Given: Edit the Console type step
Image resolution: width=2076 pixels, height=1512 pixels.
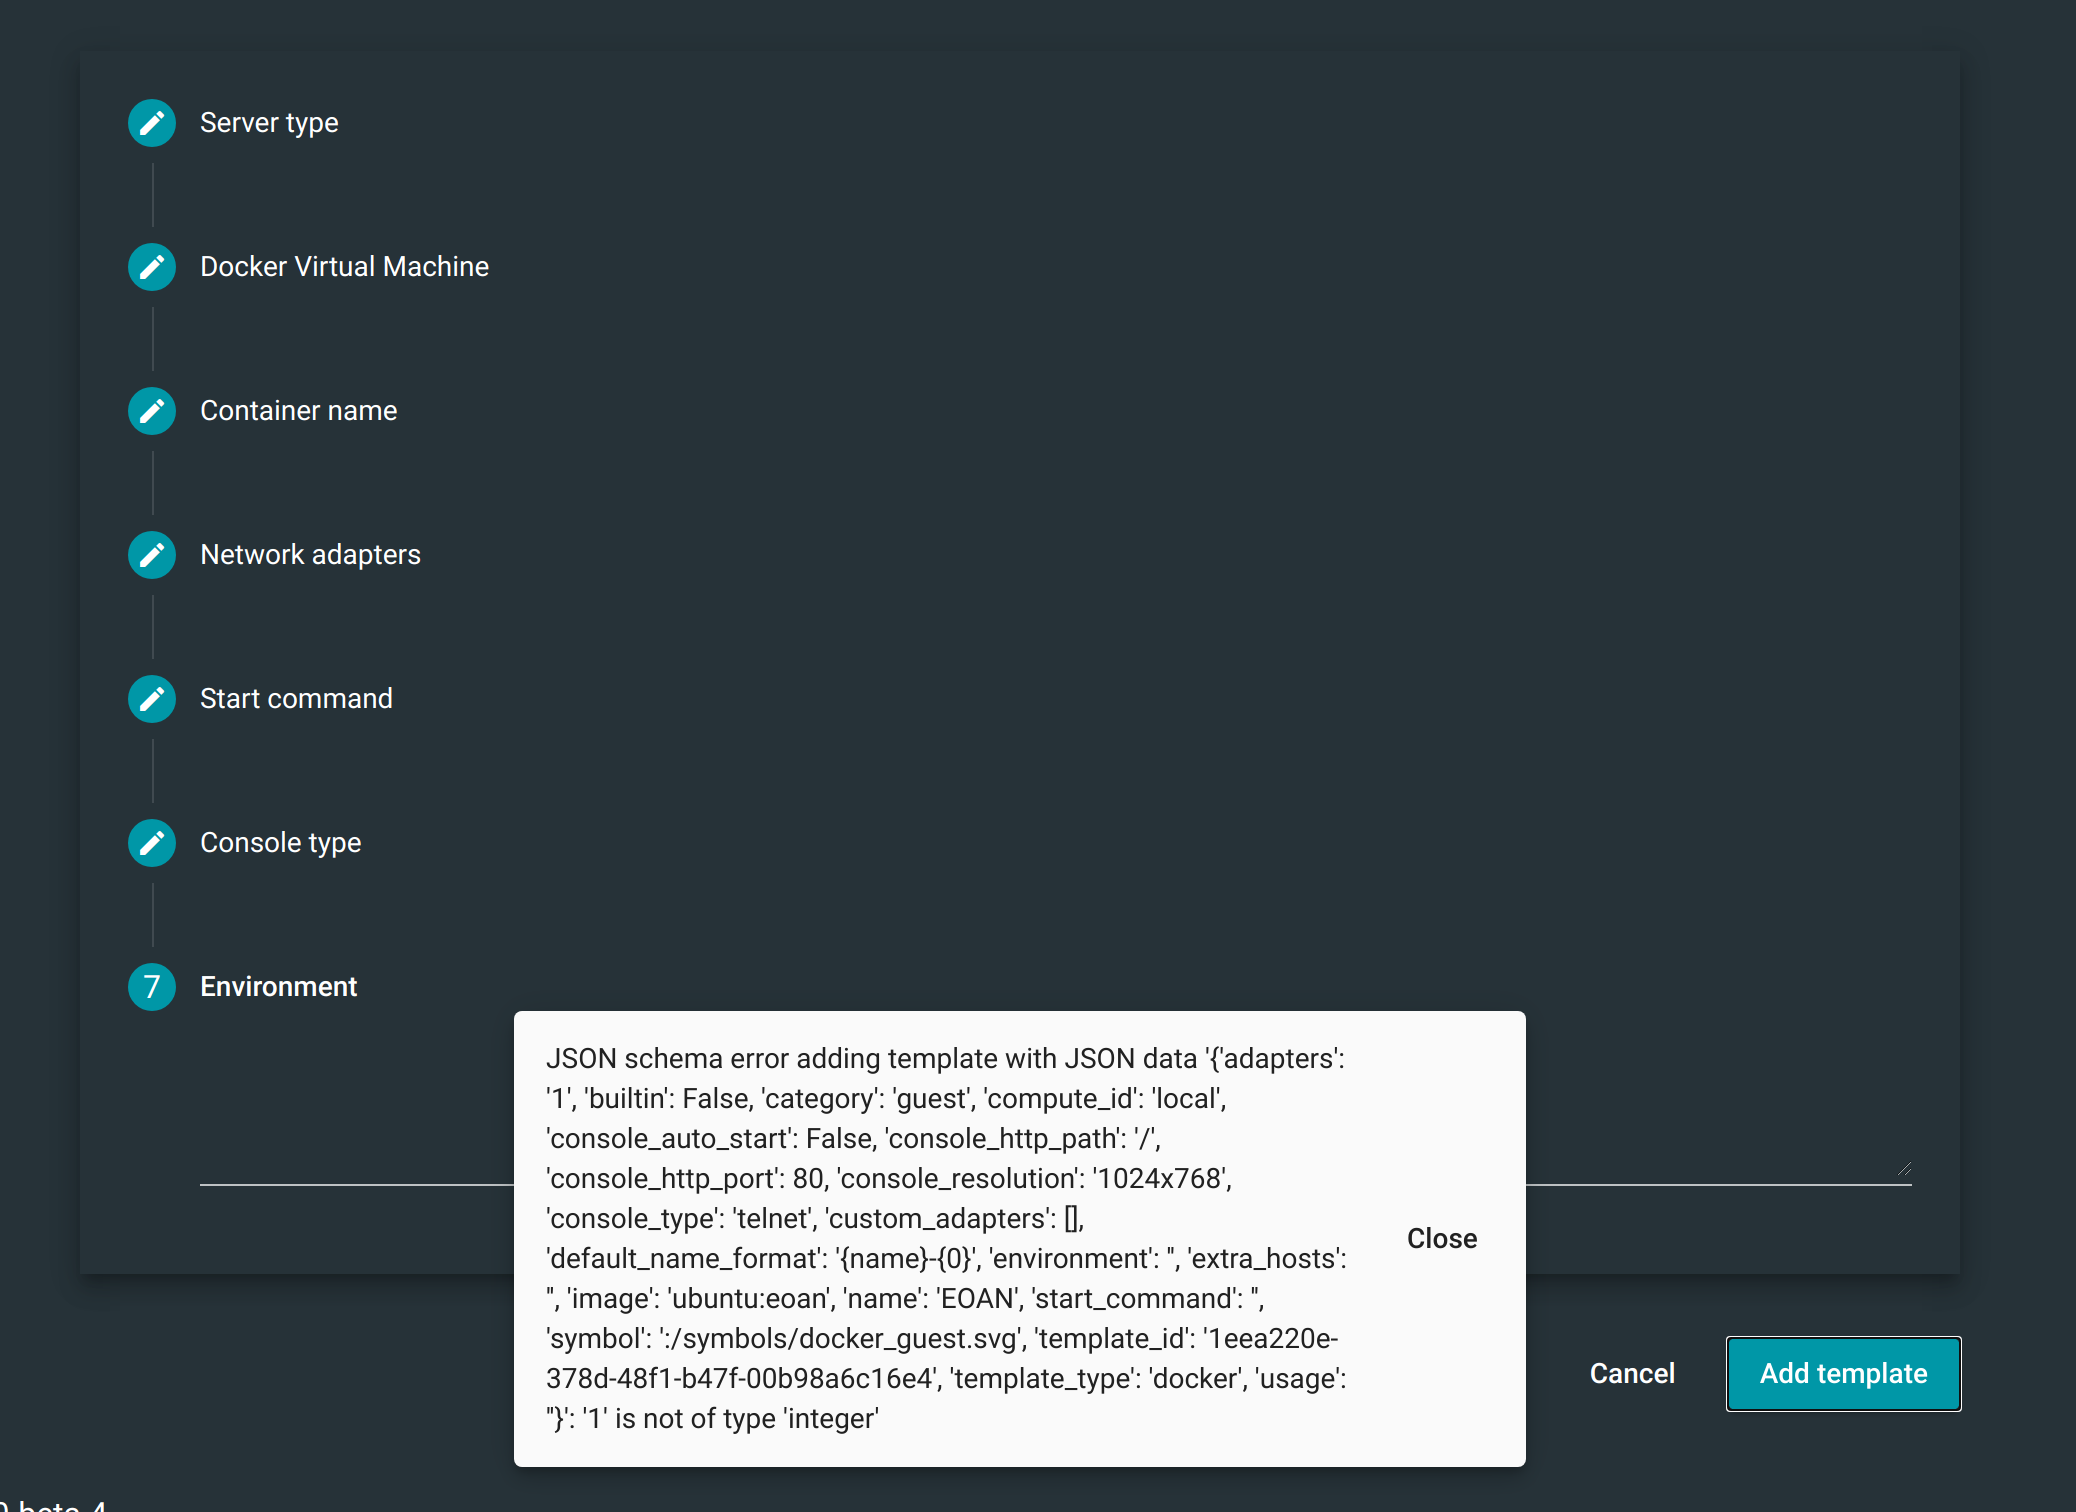Looking at the screenshot, I should click(151, 842).
